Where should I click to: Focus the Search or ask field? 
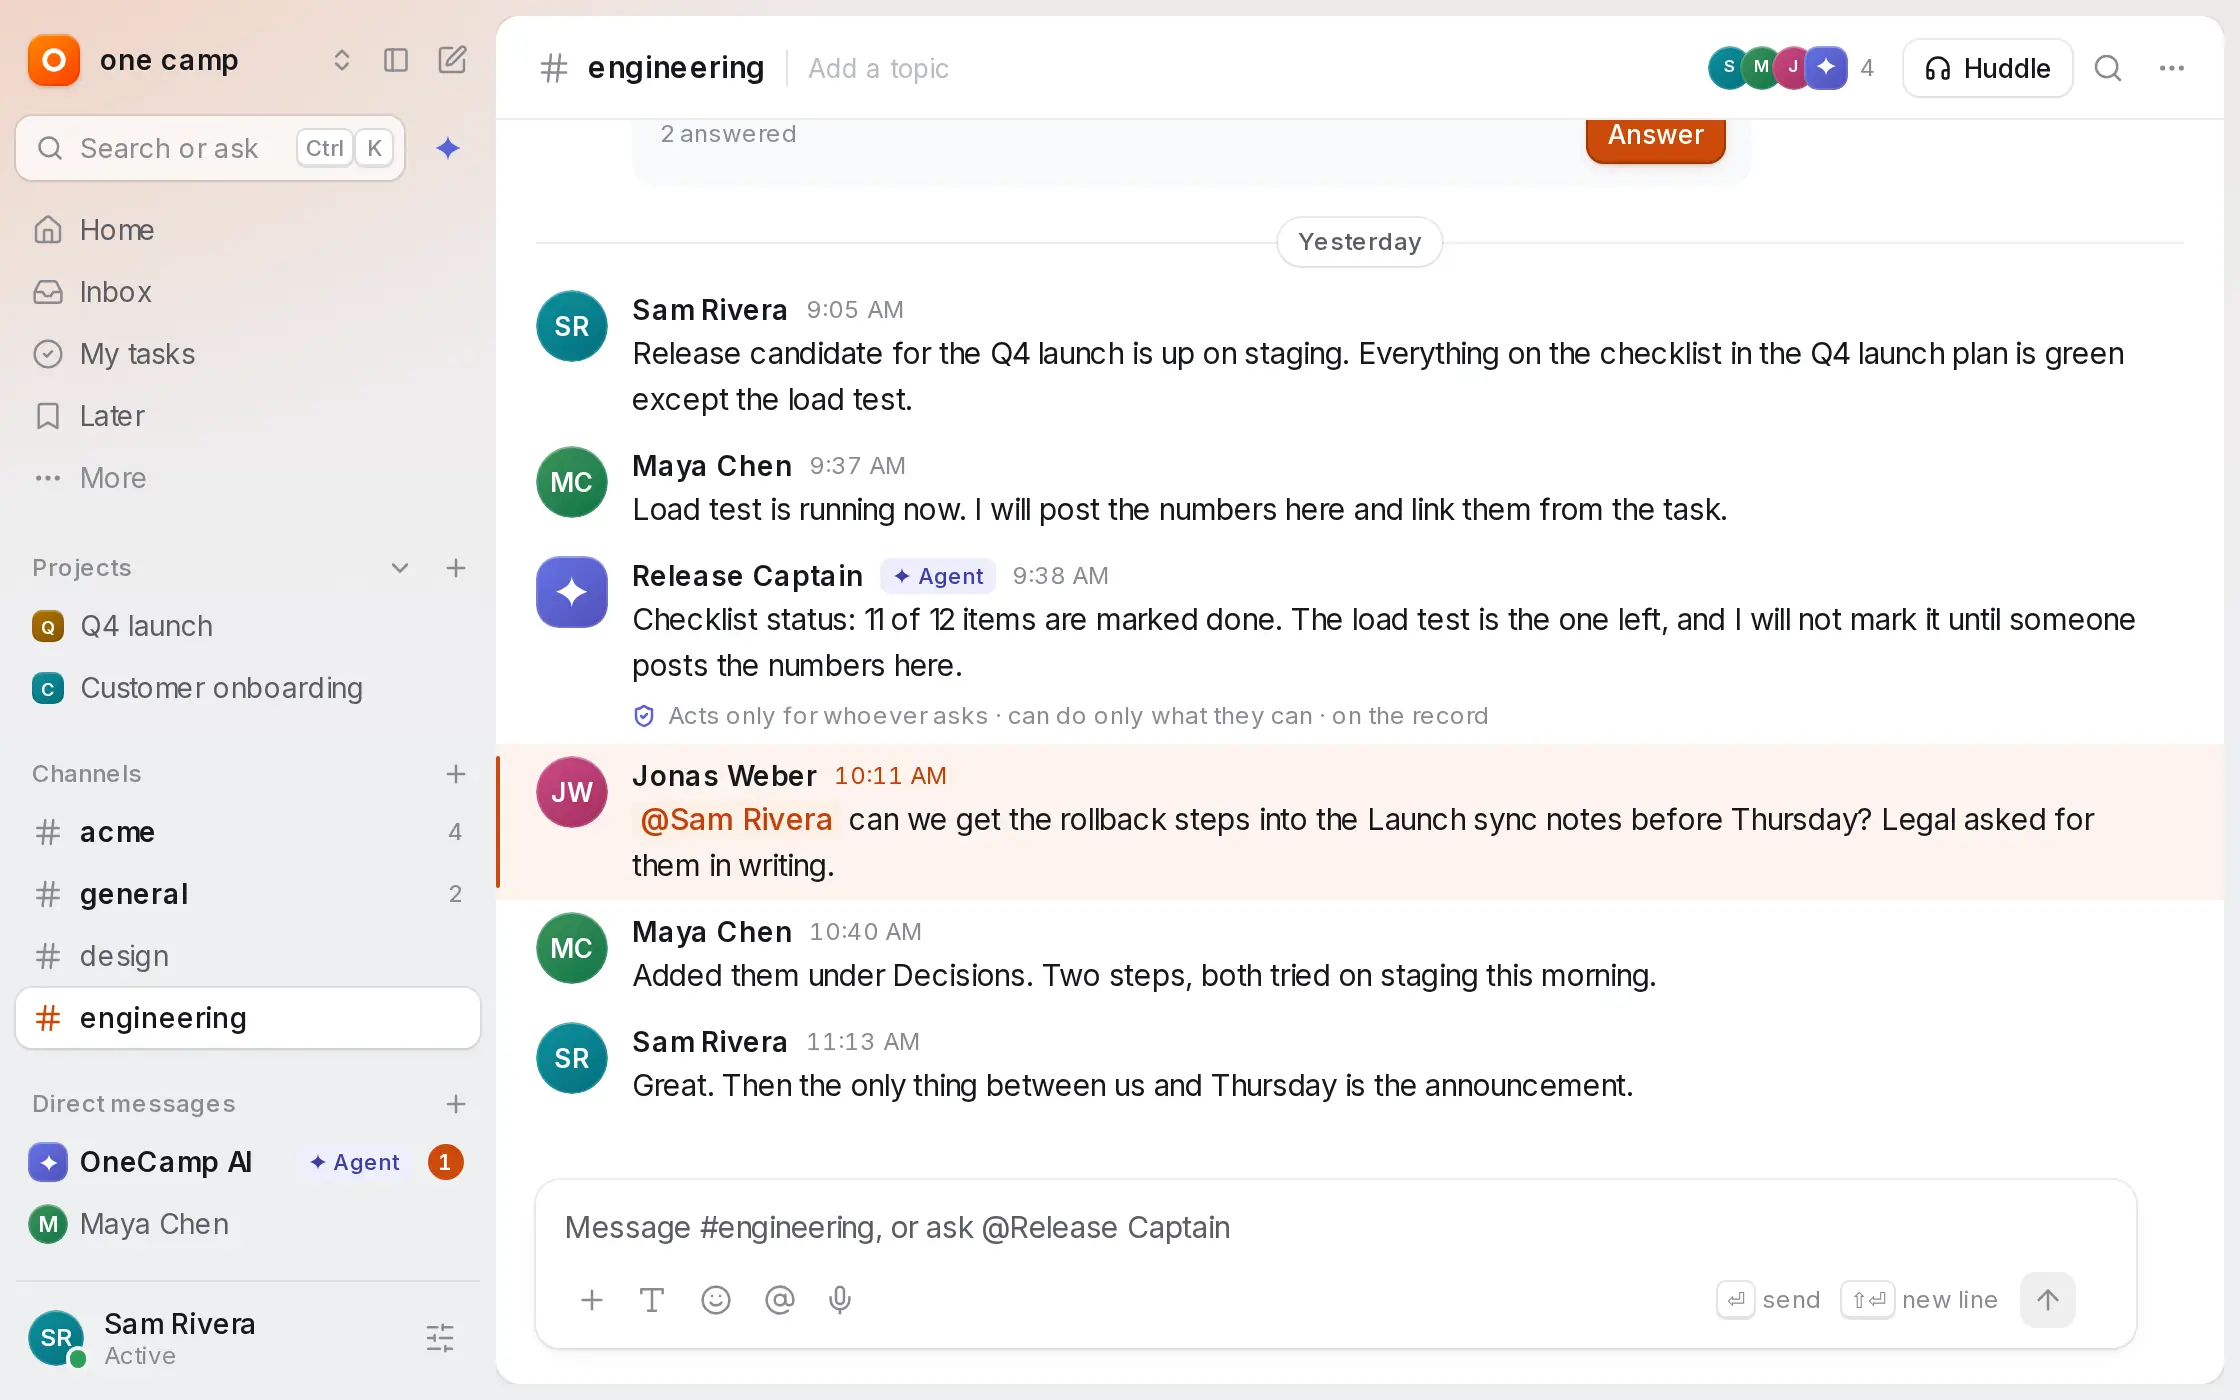pos(210,148)
